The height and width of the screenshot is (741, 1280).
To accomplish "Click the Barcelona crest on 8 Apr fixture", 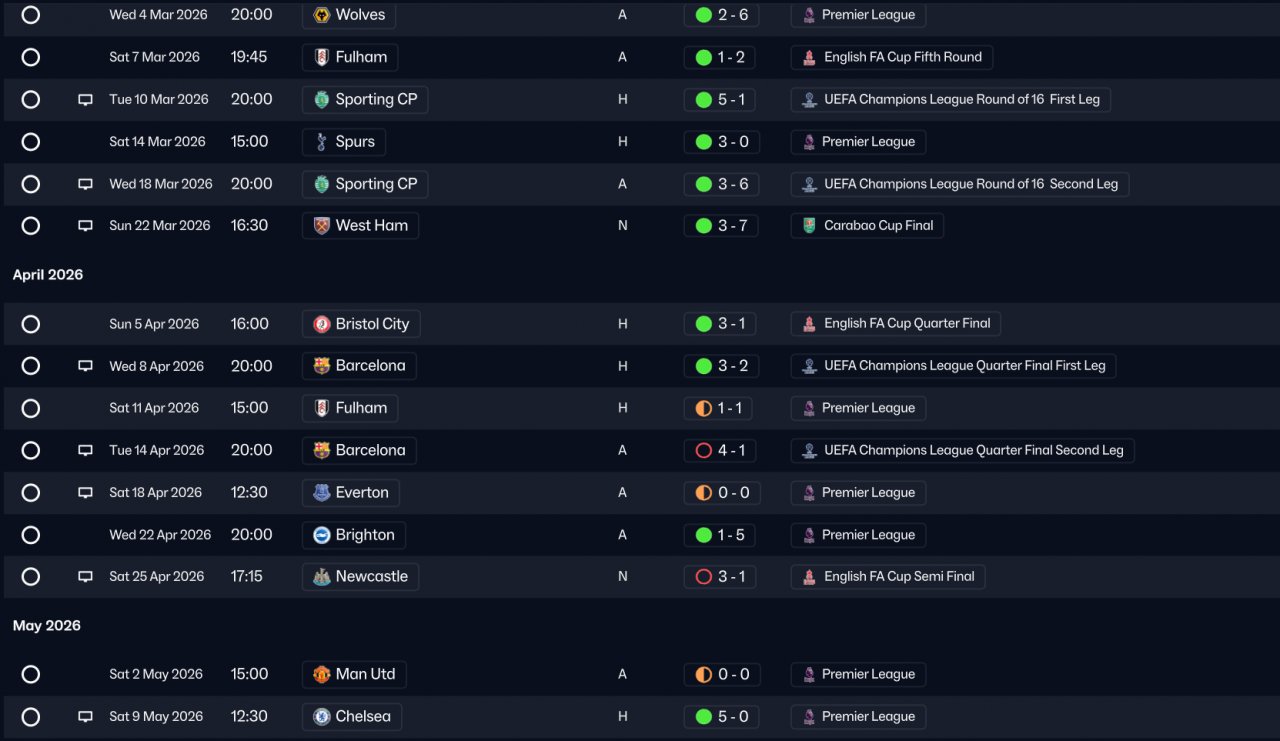I will coord(322,366).
